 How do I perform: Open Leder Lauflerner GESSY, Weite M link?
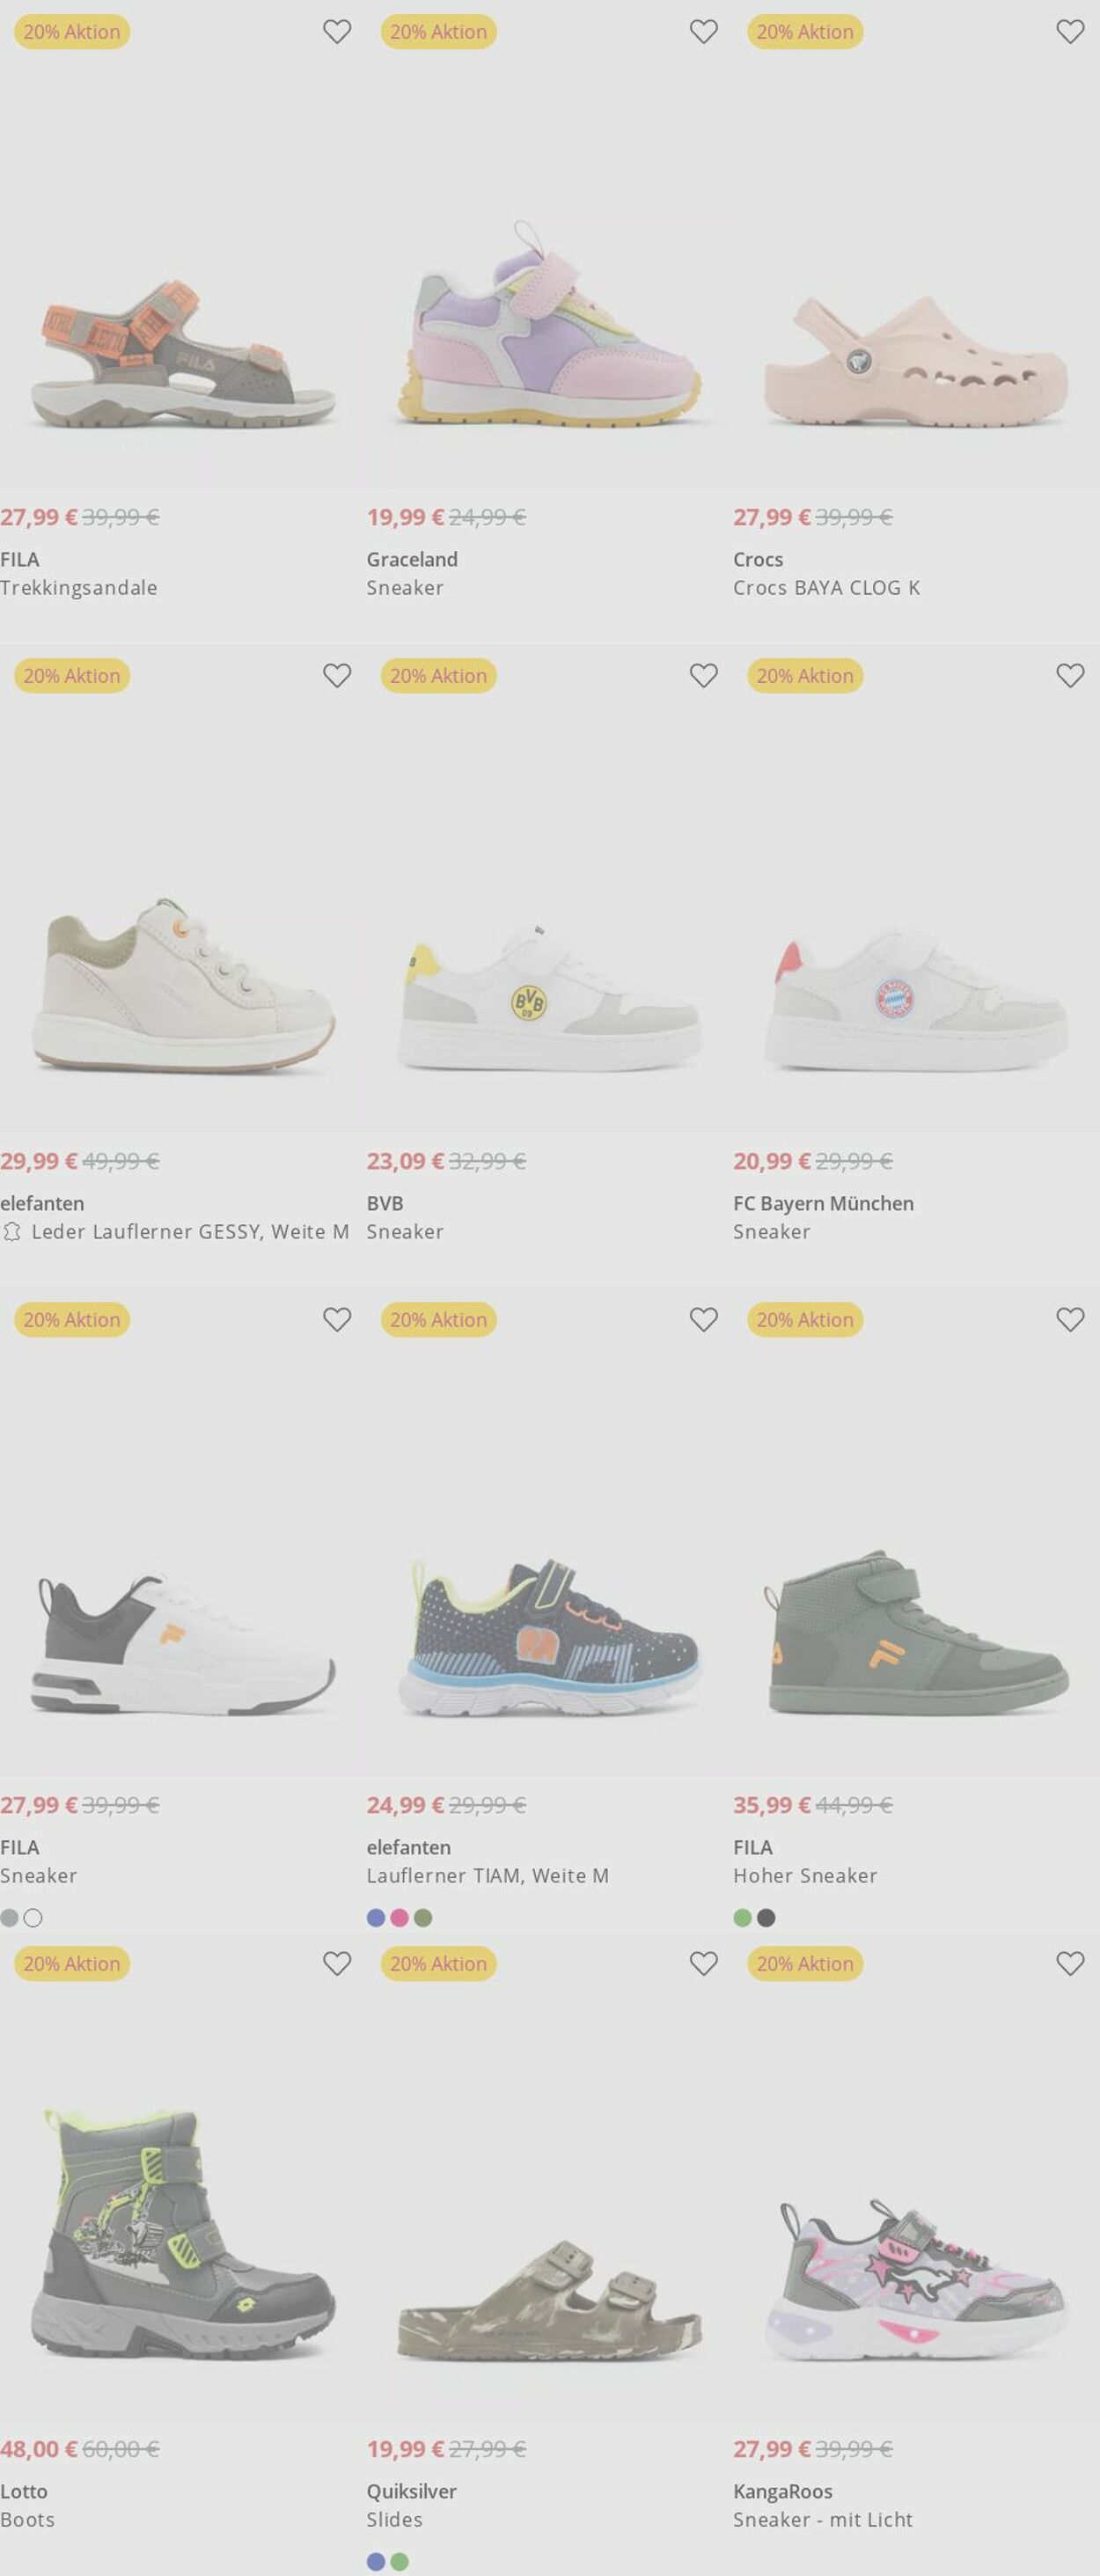point(190,1232)
